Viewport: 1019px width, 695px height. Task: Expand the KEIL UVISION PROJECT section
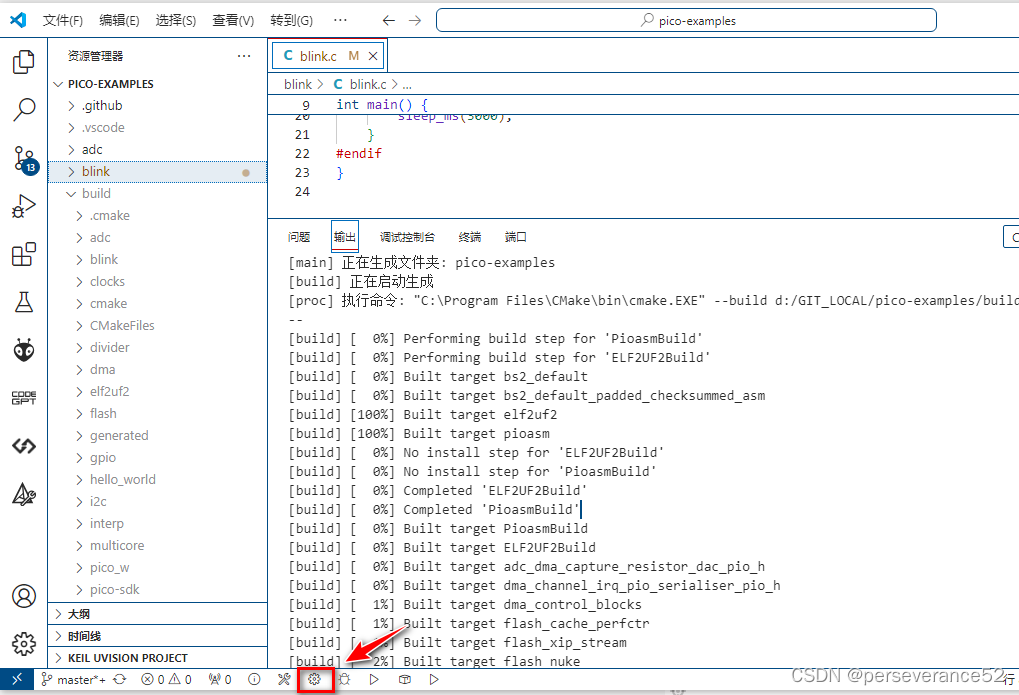click(157, 658)
